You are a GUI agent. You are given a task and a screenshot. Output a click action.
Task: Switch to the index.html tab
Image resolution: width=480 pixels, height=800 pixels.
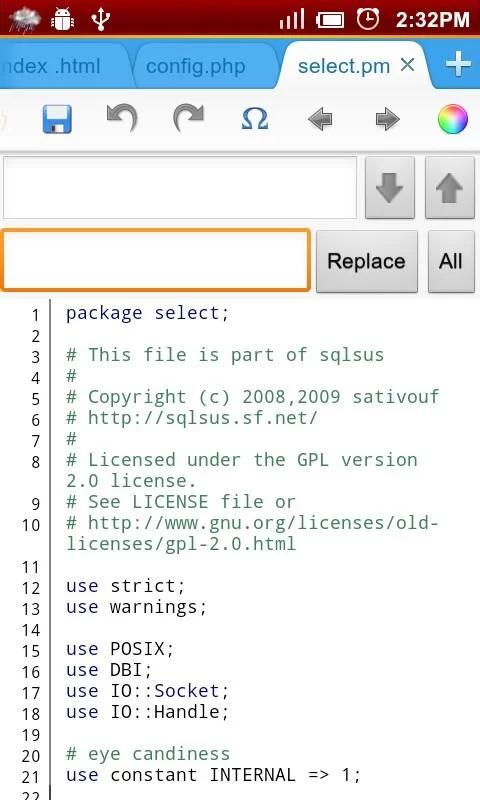54,66
